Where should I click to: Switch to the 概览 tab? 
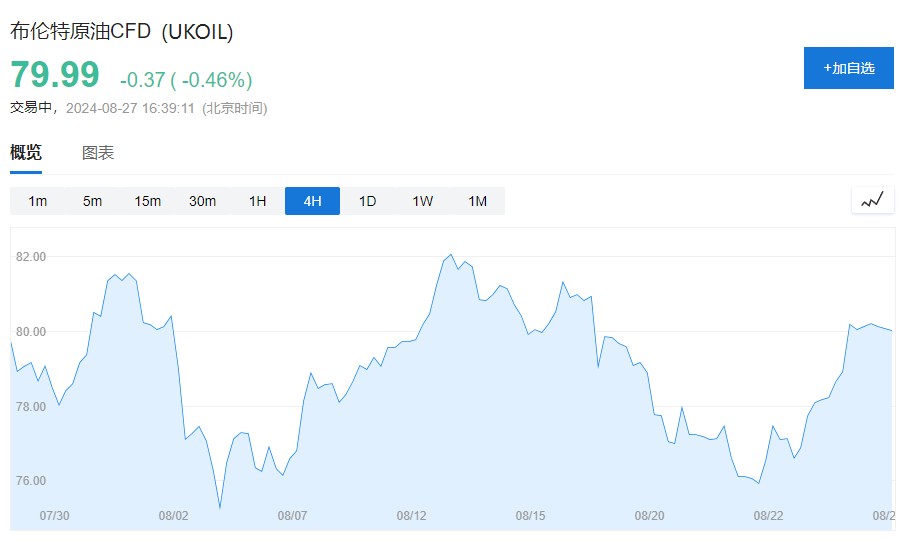(x=26, y=153)
